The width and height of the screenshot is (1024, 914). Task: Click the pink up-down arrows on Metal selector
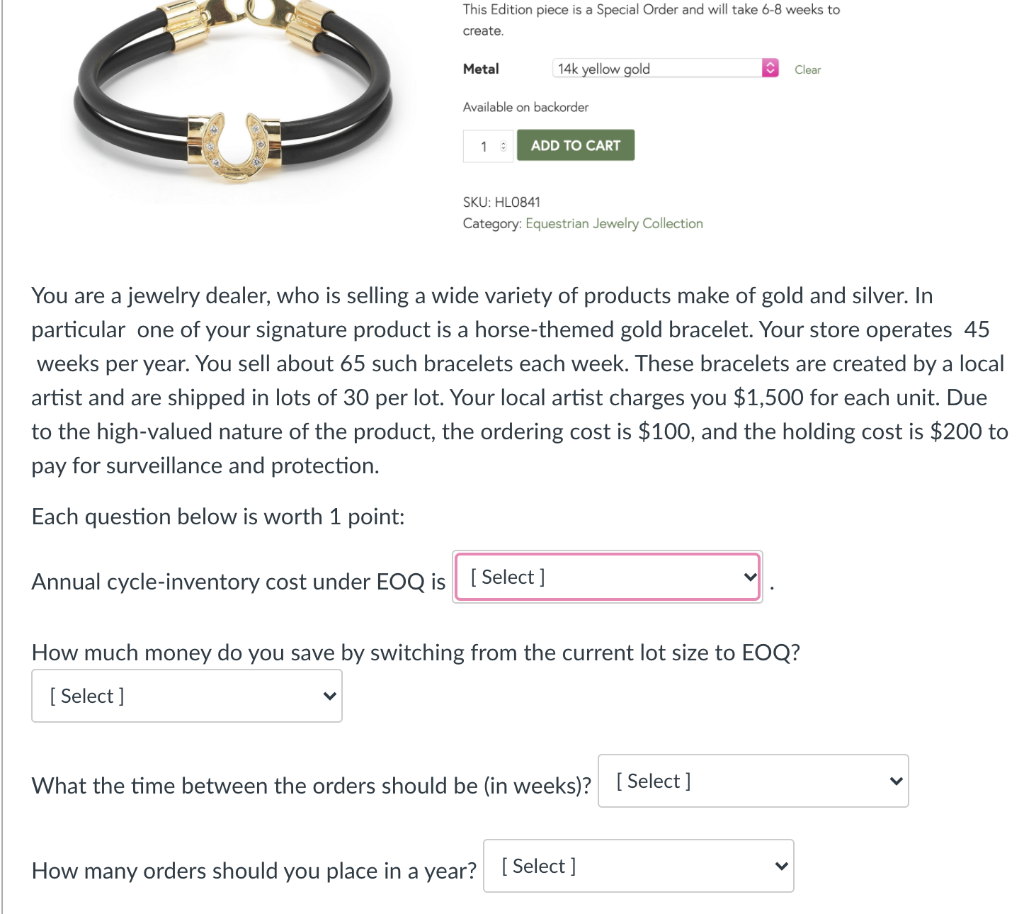click(x=768, y=69)
